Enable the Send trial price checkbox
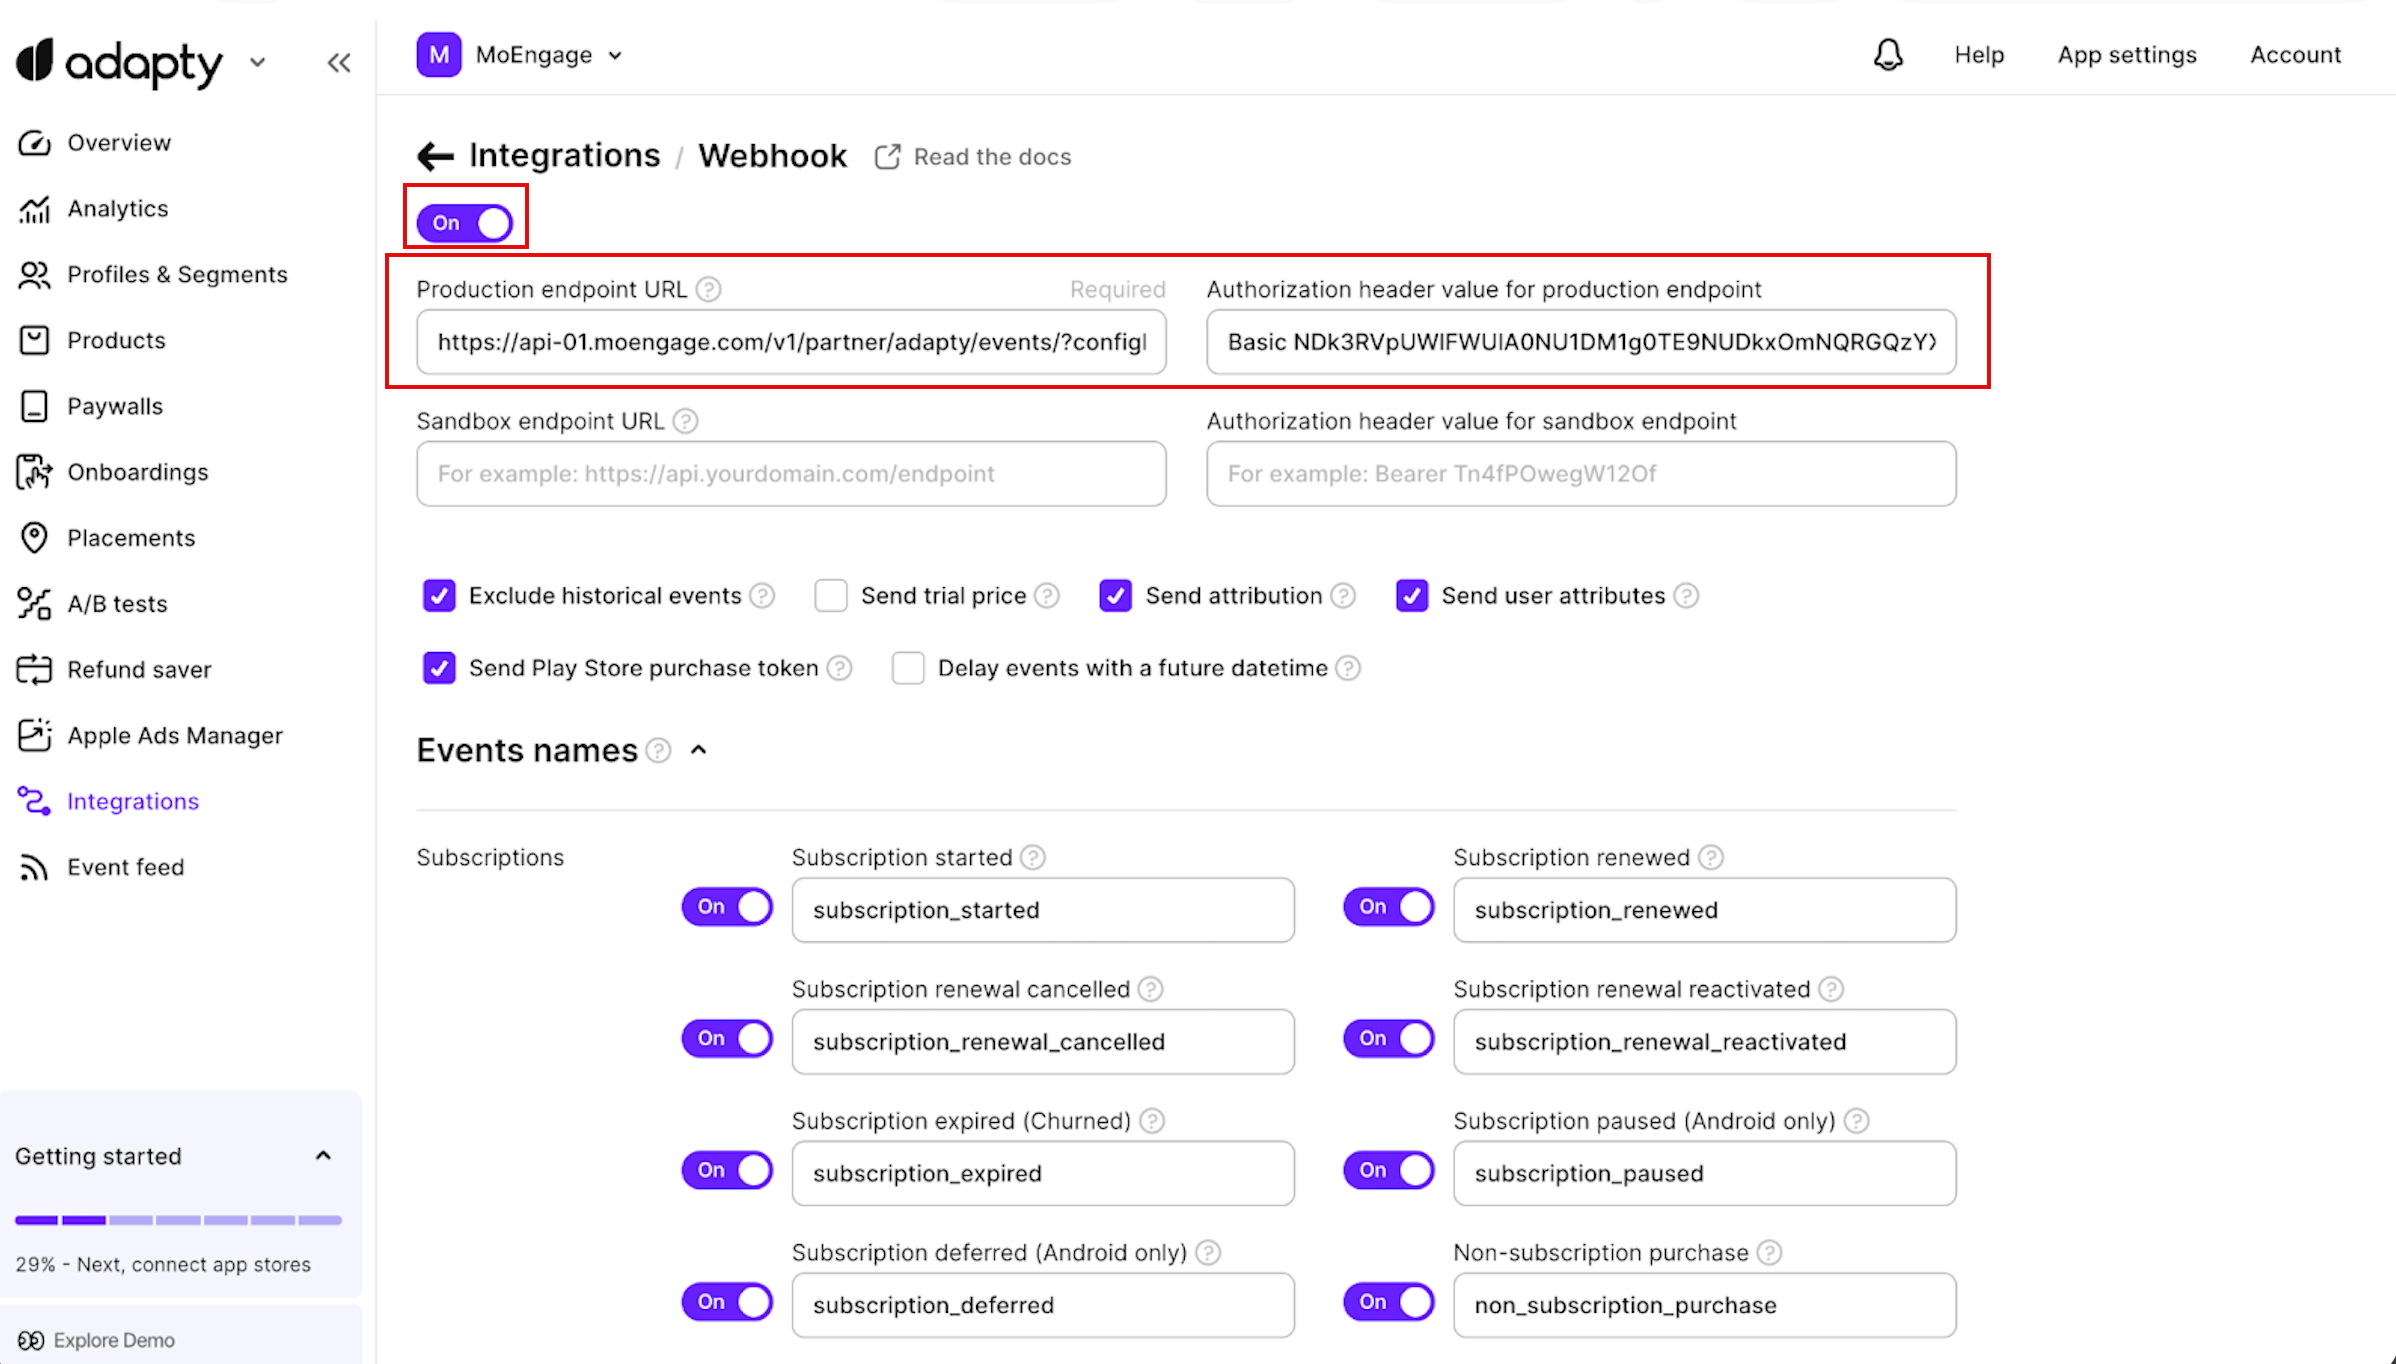 (x=831, y=596)
